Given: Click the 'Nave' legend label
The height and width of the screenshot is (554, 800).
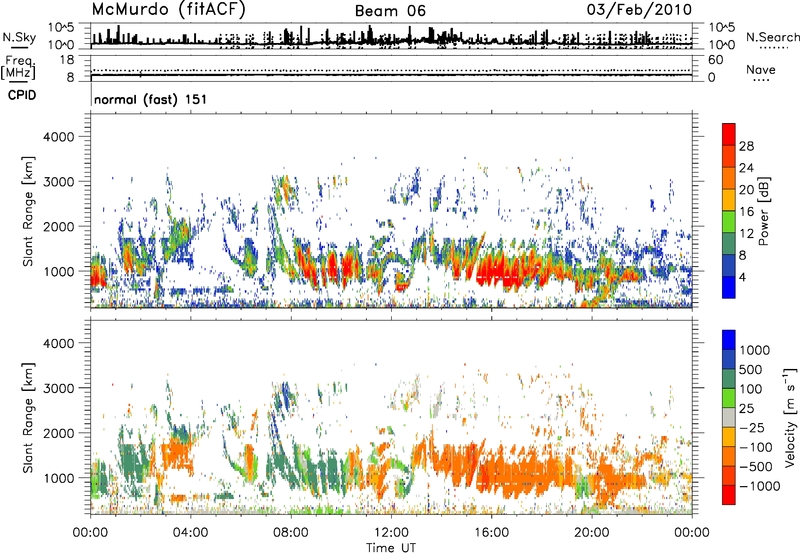Looking at the screenshot, I should point(761,69).
